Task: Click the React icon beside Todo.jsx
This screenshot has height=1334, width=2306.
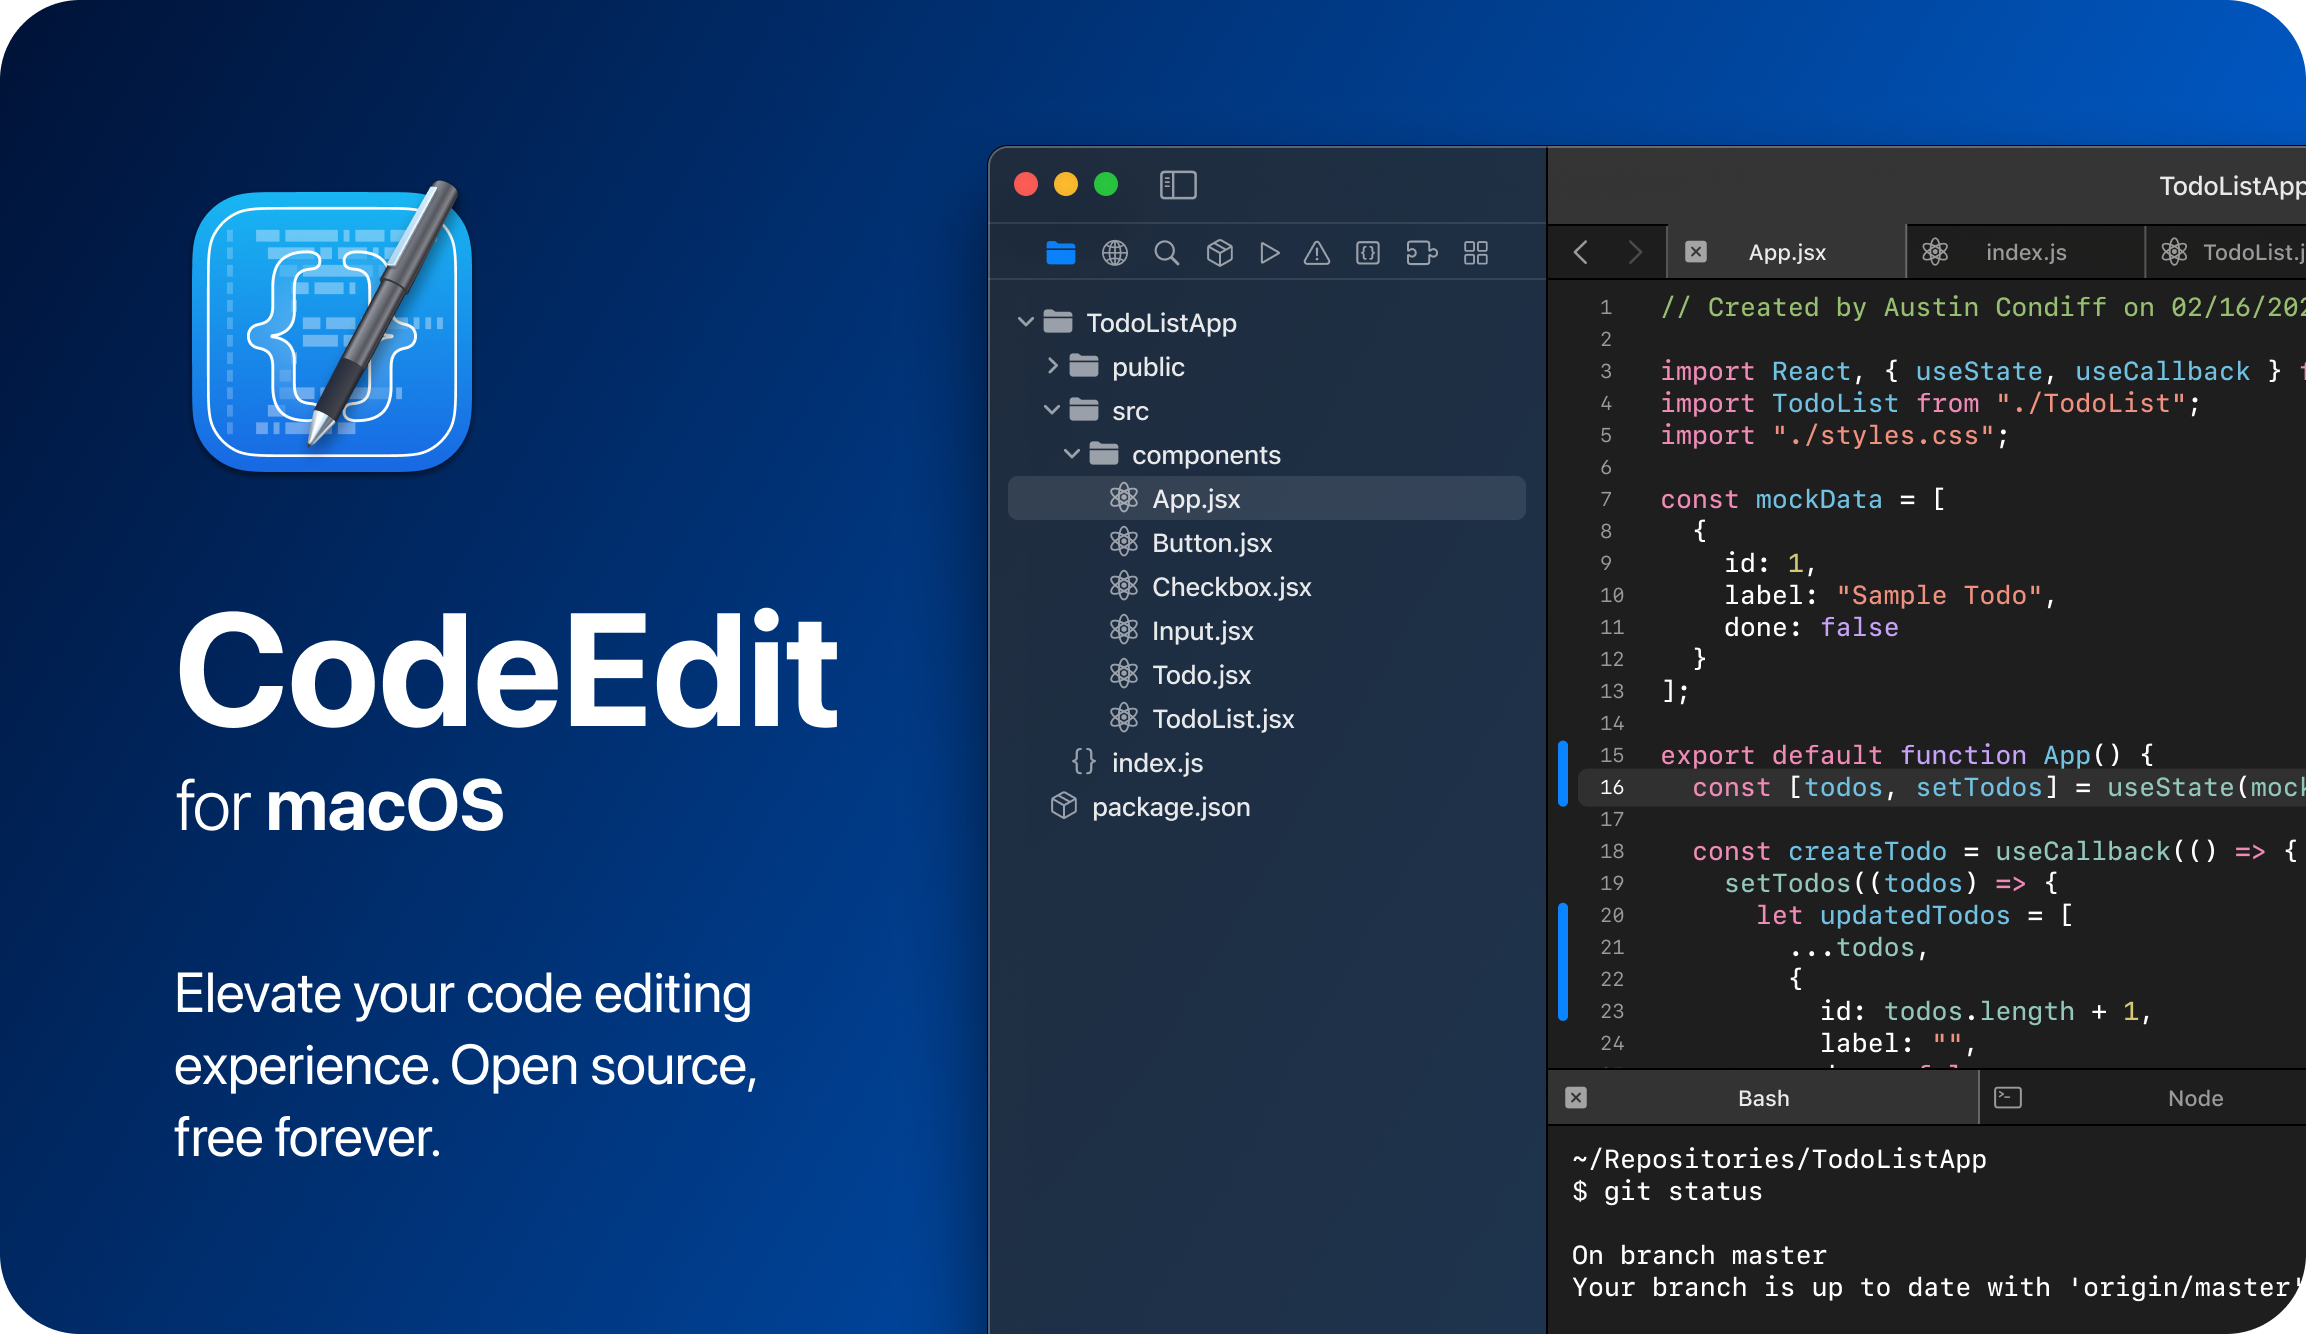Action: pos(1124,674)
